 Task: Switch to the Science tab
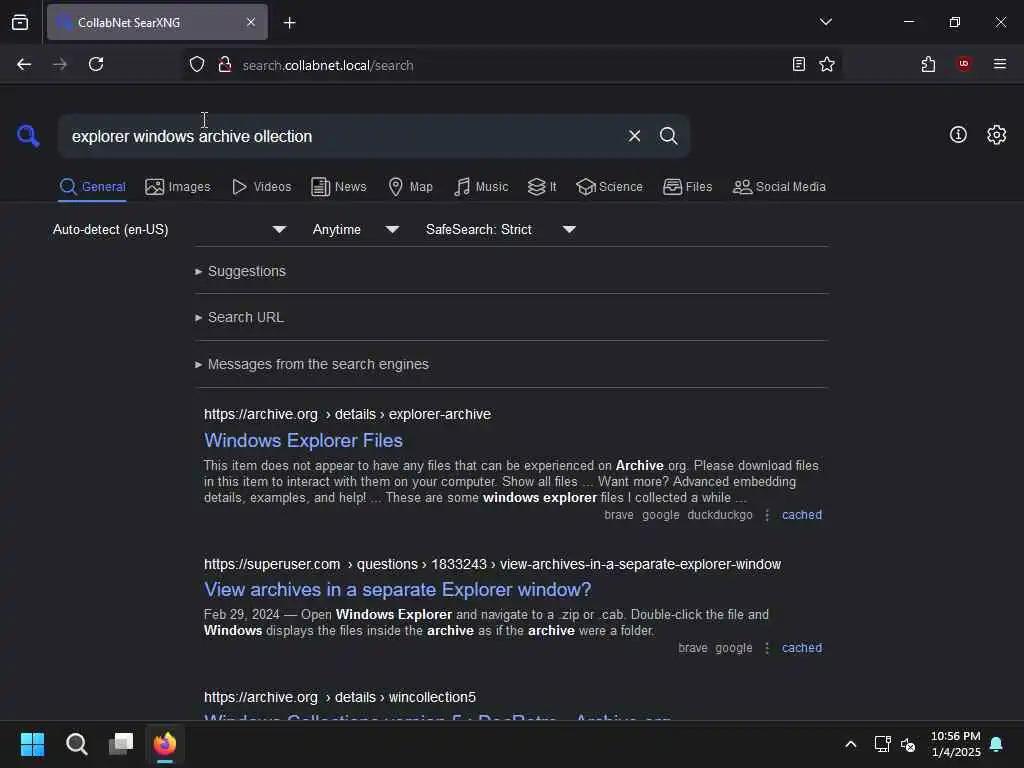[609, 187]
